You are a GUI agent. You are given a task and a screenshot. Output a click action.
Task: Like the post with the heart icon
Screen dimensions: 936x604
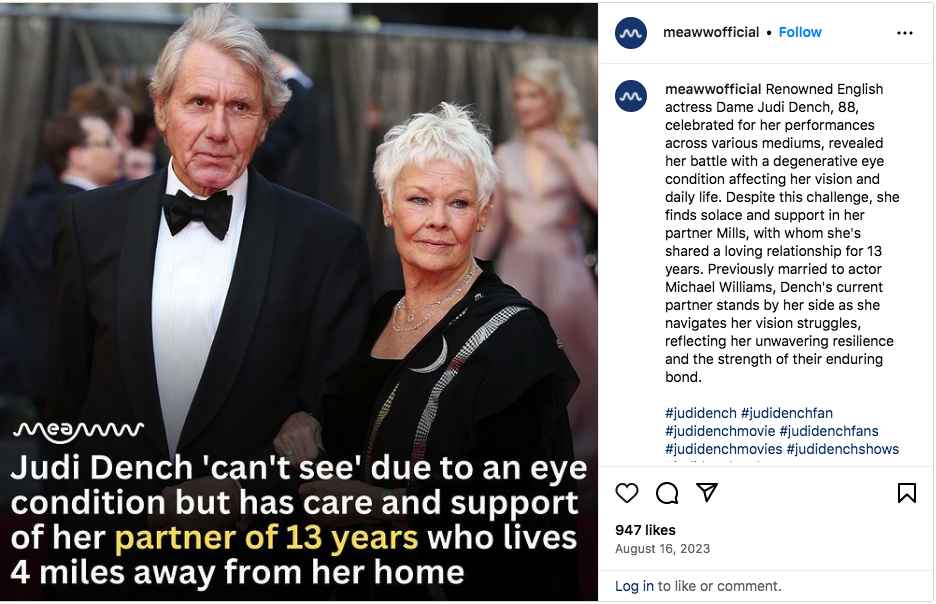[x=627, y=493]
